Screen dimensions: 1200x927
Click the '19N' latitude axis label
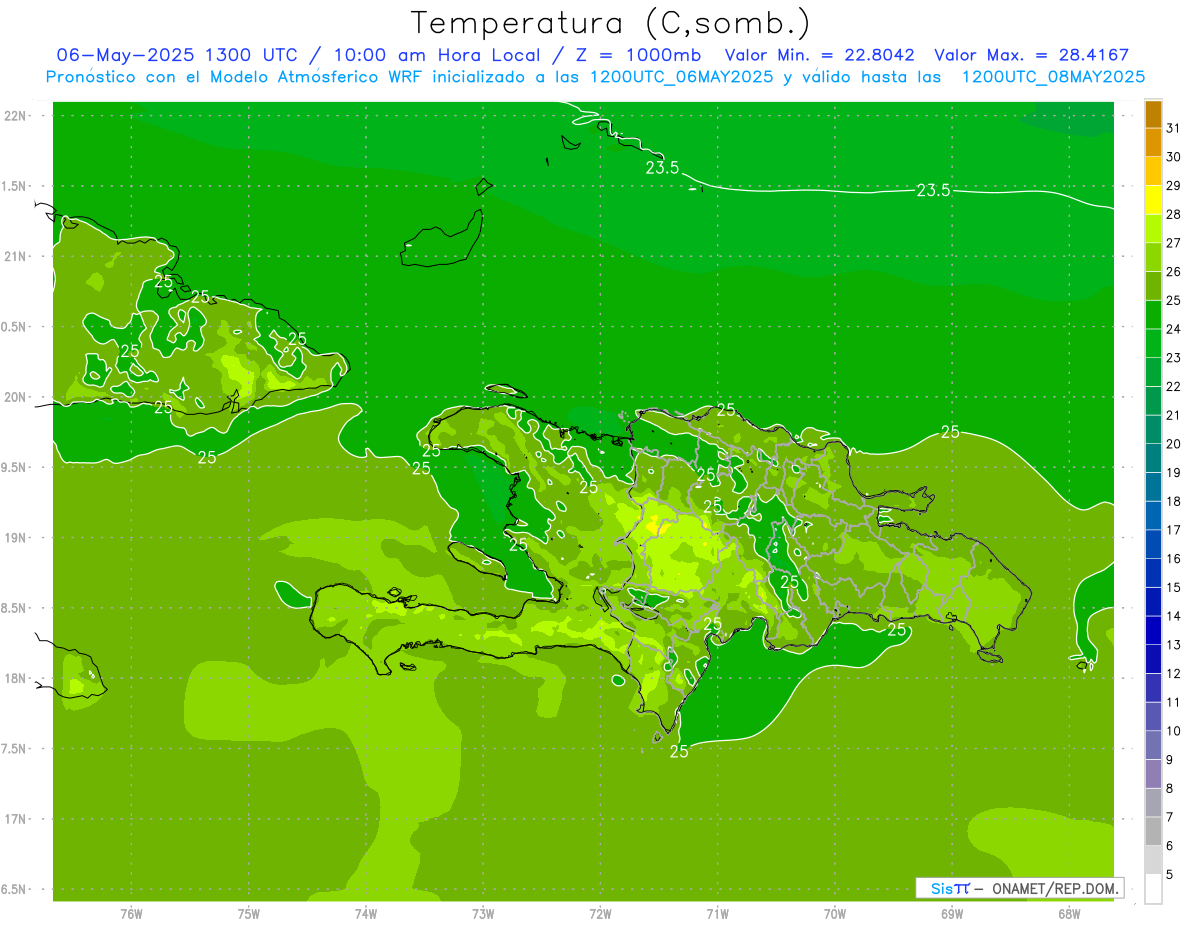(15, 537)
